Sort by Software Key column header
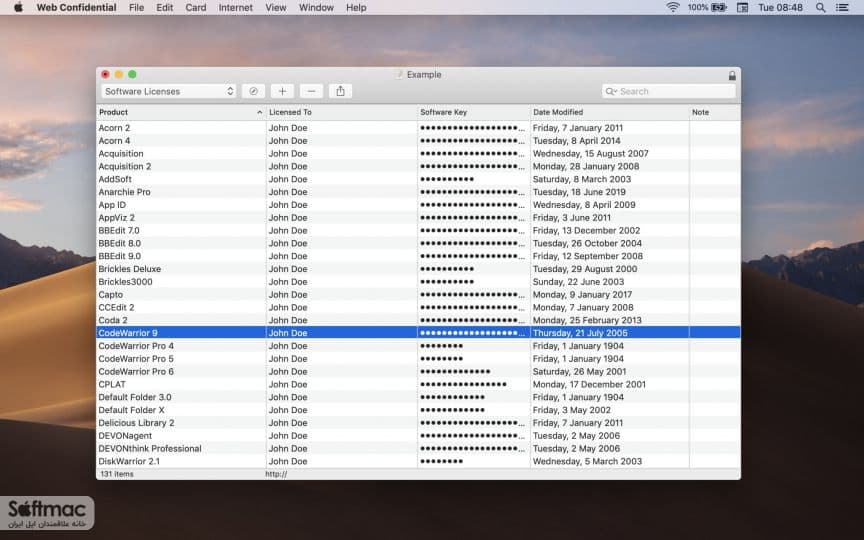 [x=474, y=112]
